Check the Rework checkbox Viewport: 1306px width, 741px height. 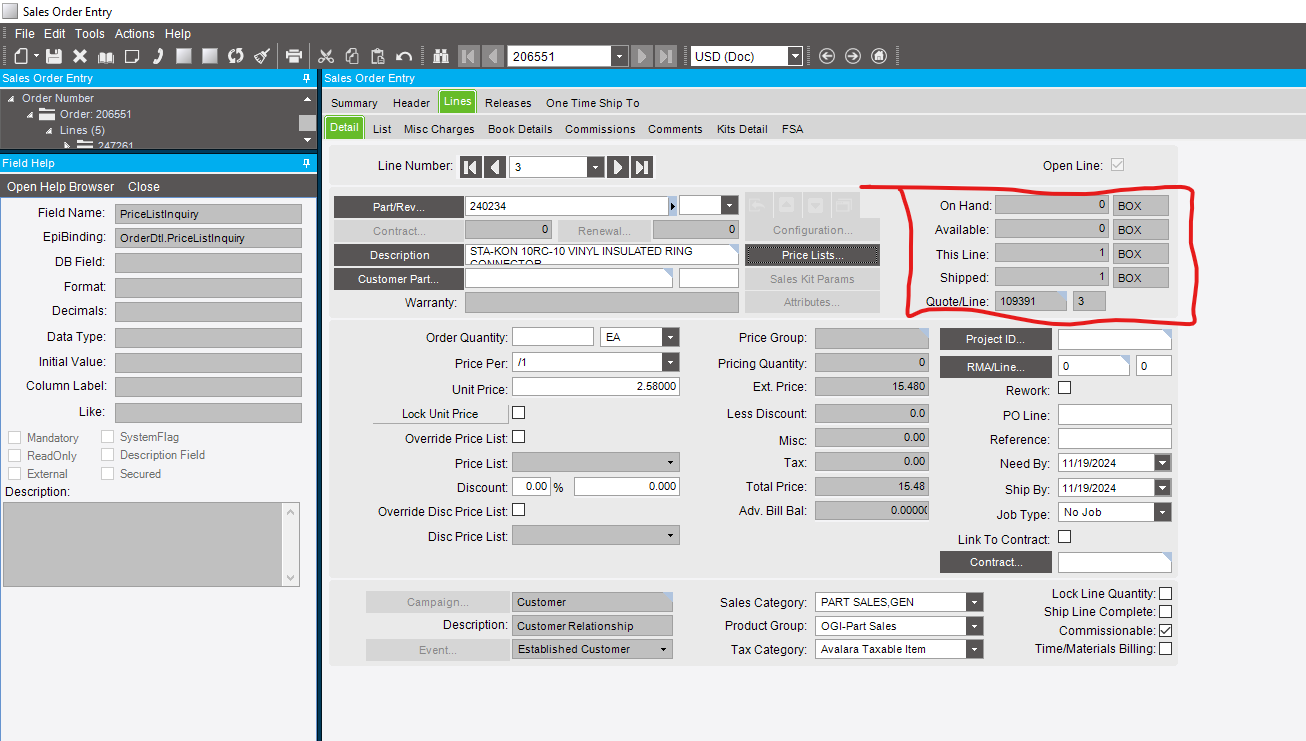1065,388
